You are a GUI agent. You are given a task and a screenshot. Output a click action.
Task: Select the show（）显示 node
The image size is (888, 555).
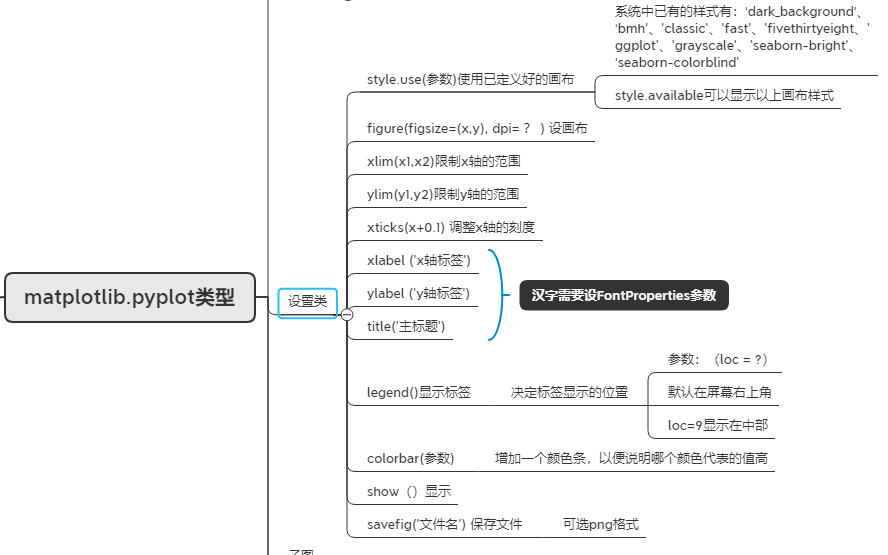tap(409, 492)
